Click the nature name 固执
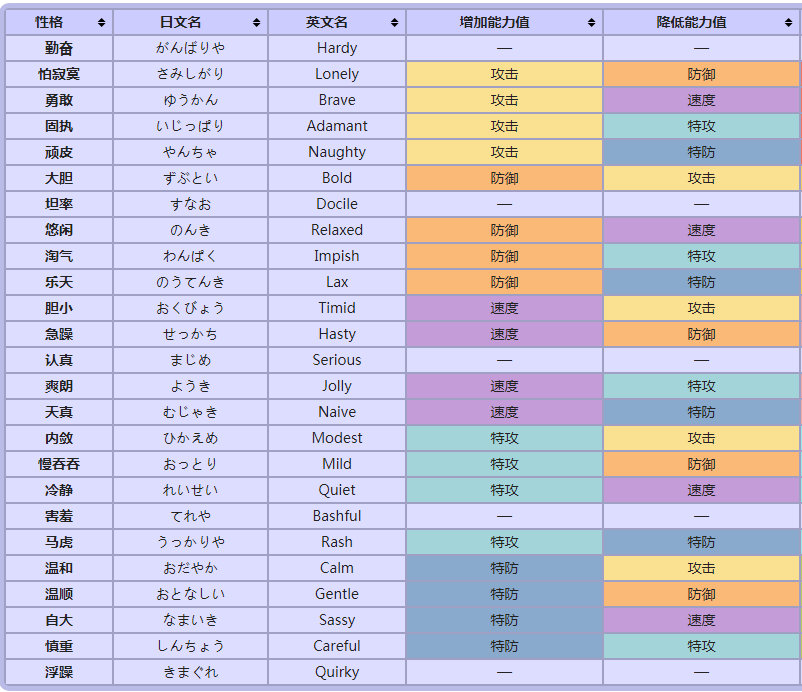This screenshot has width=802, height=692. pos(59,126)
